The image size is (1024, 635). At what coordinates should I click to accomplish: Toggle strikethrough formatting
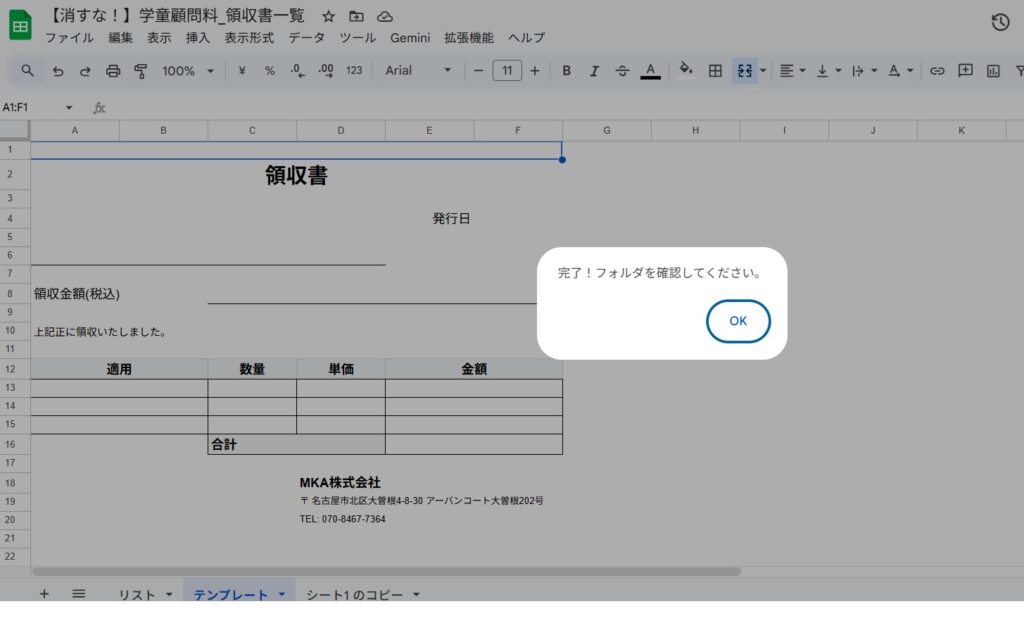click(622, 71)
